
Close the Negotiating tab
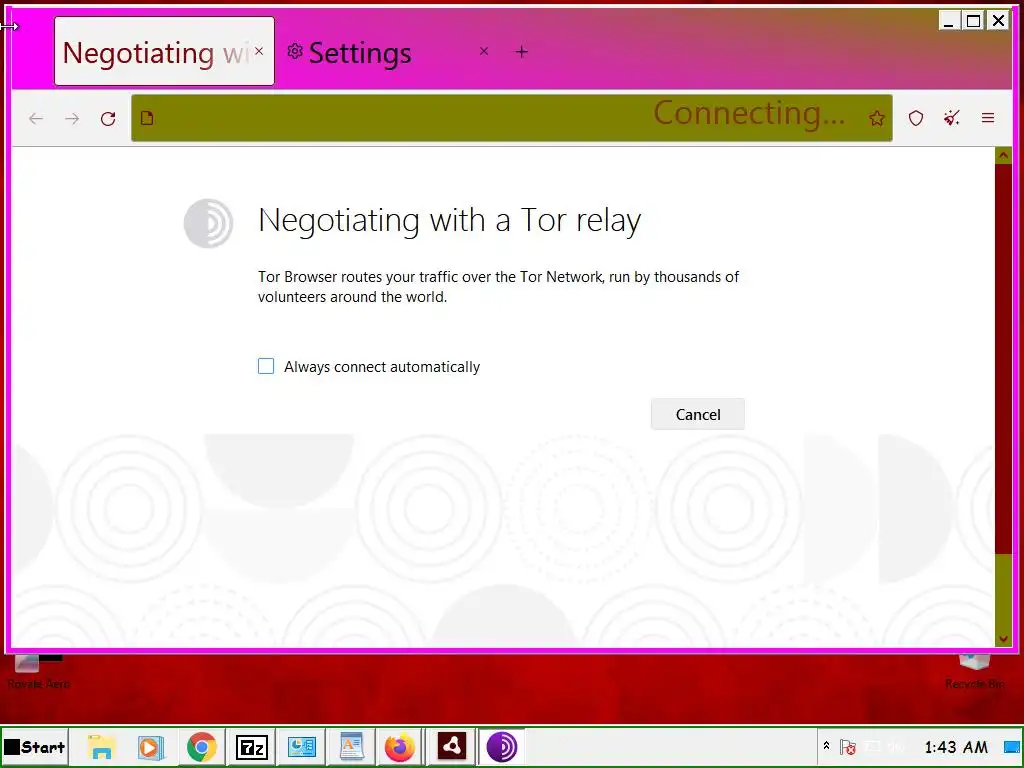(259, 51)
